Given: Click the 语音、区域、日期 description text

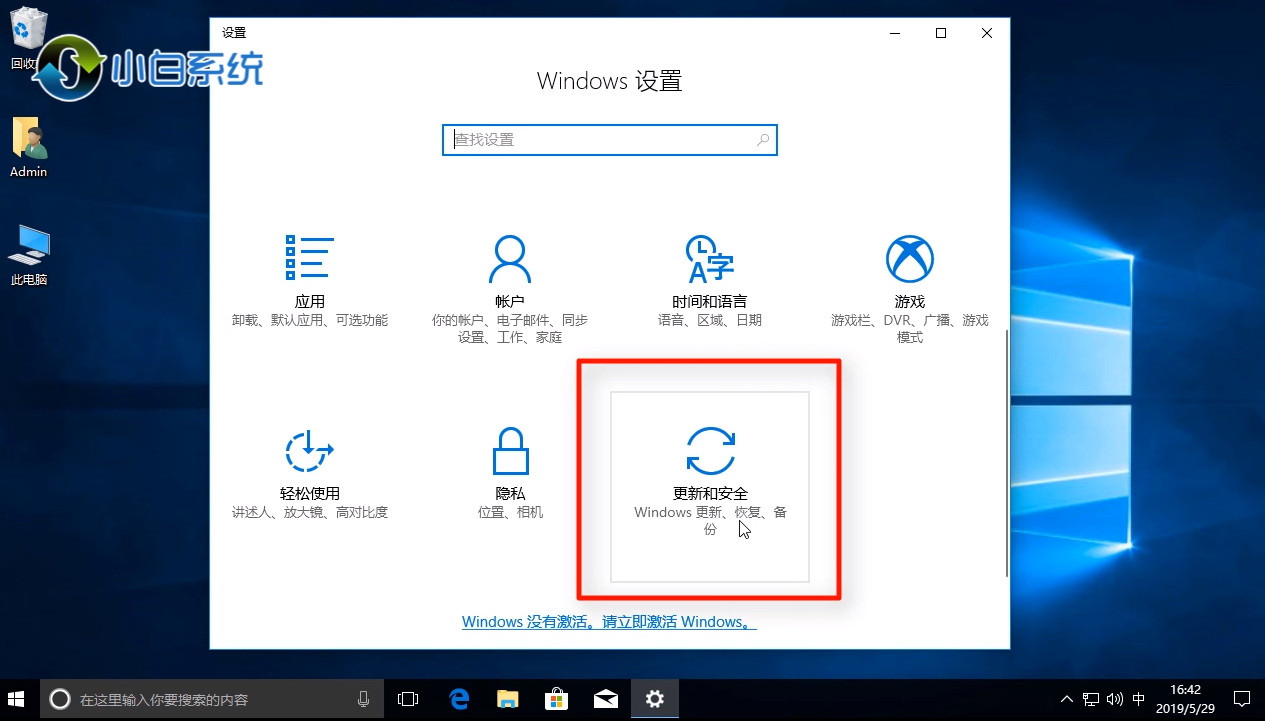Looking at the screenshot, I should [x=710, y=320].
